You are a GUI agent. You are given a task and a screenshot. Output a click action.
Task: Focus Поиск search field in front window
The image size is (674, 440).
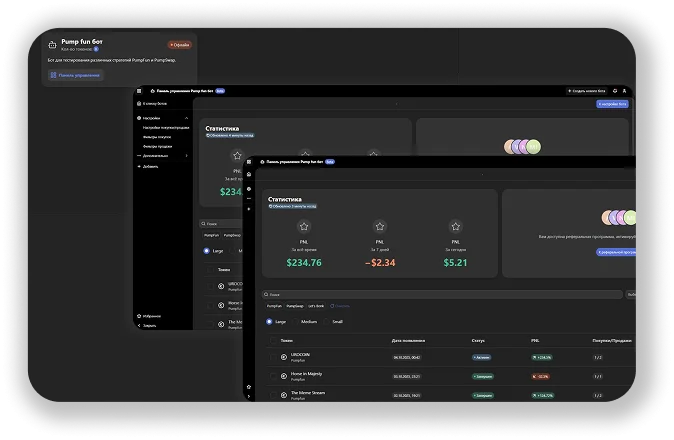tap(442, 294)
